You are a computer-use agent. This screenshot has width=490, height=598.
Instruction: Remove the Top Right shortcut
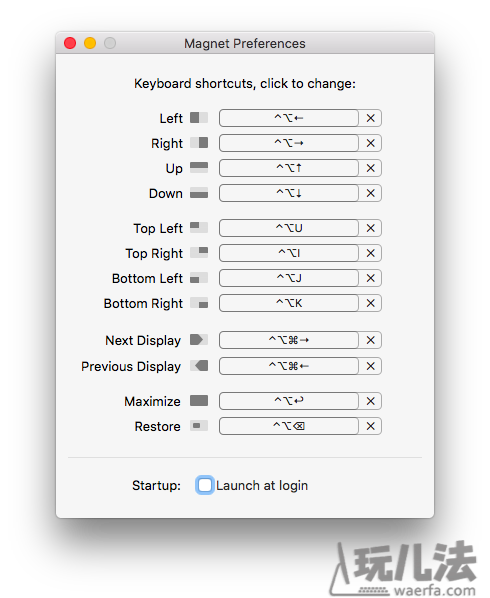[x=370, y=253]
